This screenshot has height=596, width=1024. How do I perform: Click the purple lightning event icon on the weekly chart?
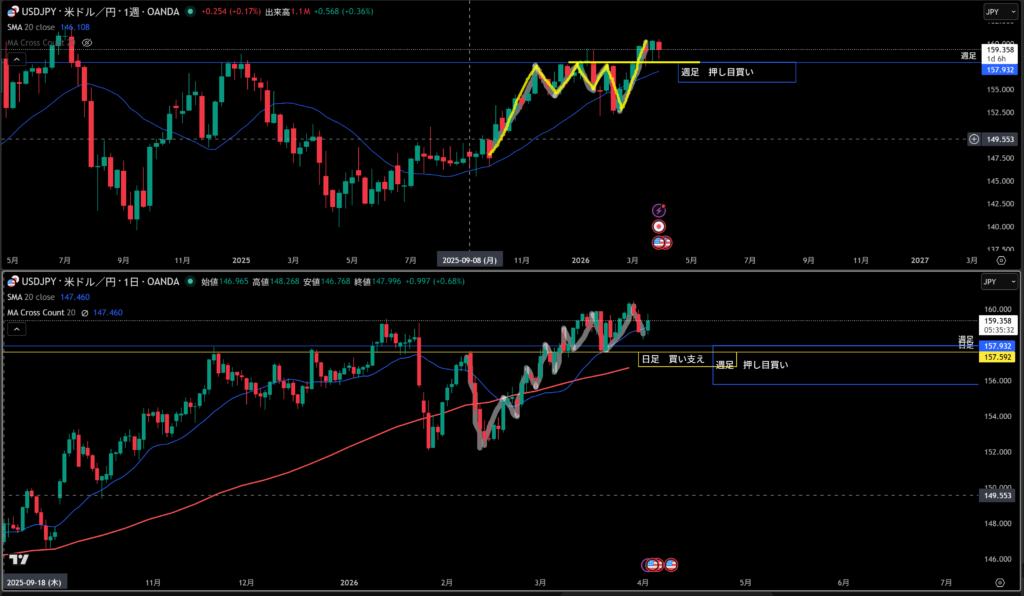[x=659, y=210]
